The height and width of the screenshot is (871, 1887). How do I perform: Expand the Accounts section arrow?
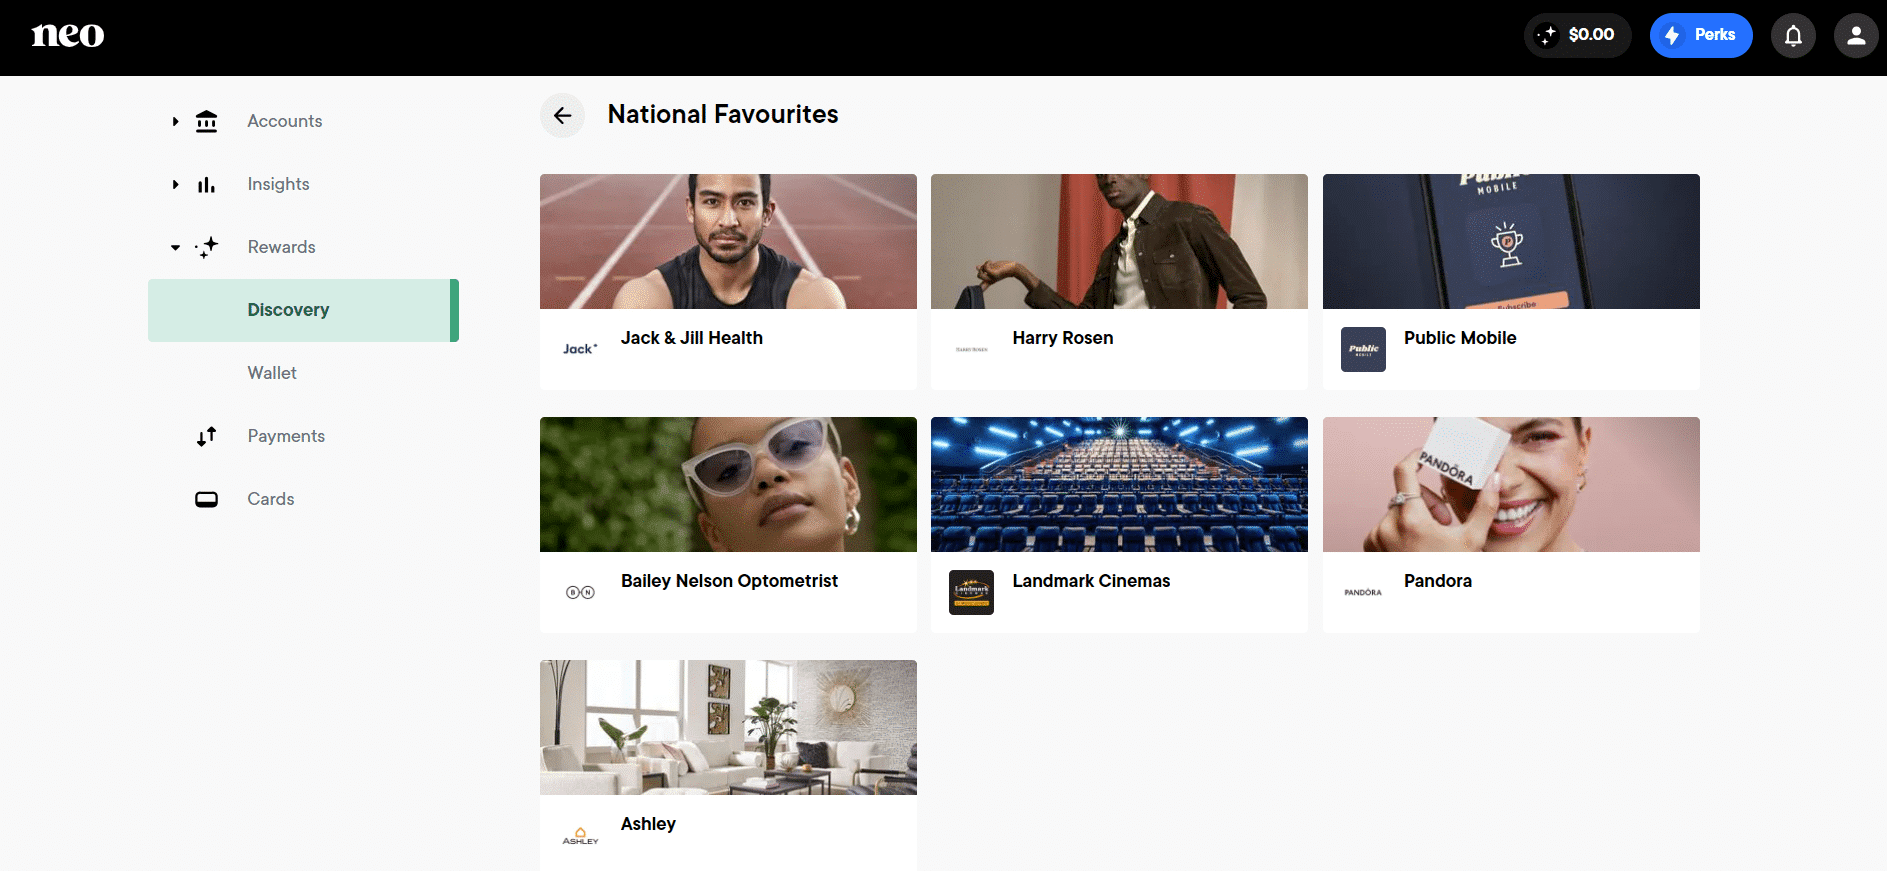175,121
